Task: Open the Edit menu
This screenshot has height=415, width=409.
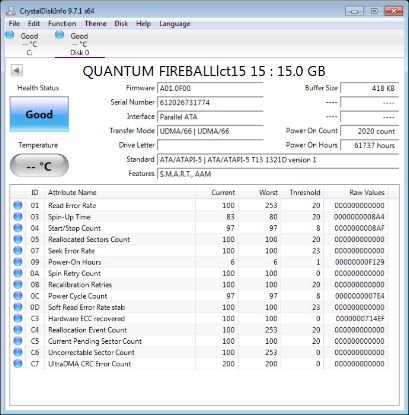Action: click(x=34, y=24)
